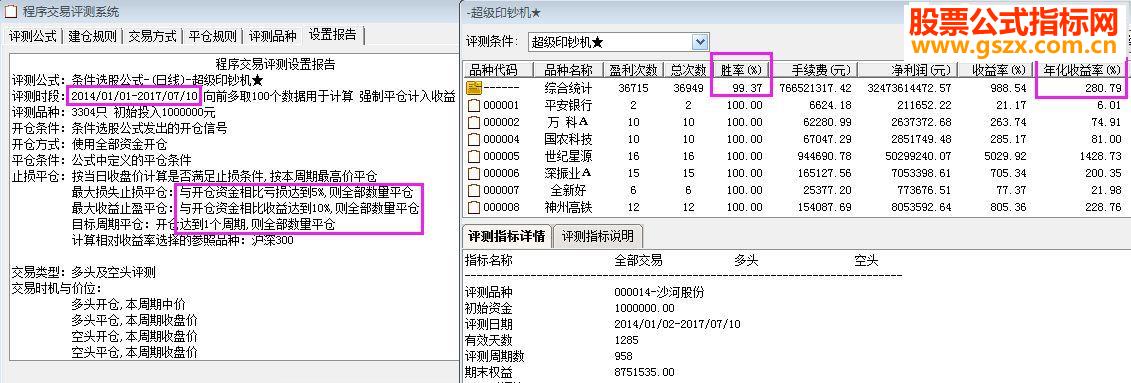Sort by the 总次数 column header
This screenshot has height=383, width=1131.
[686, 70]
